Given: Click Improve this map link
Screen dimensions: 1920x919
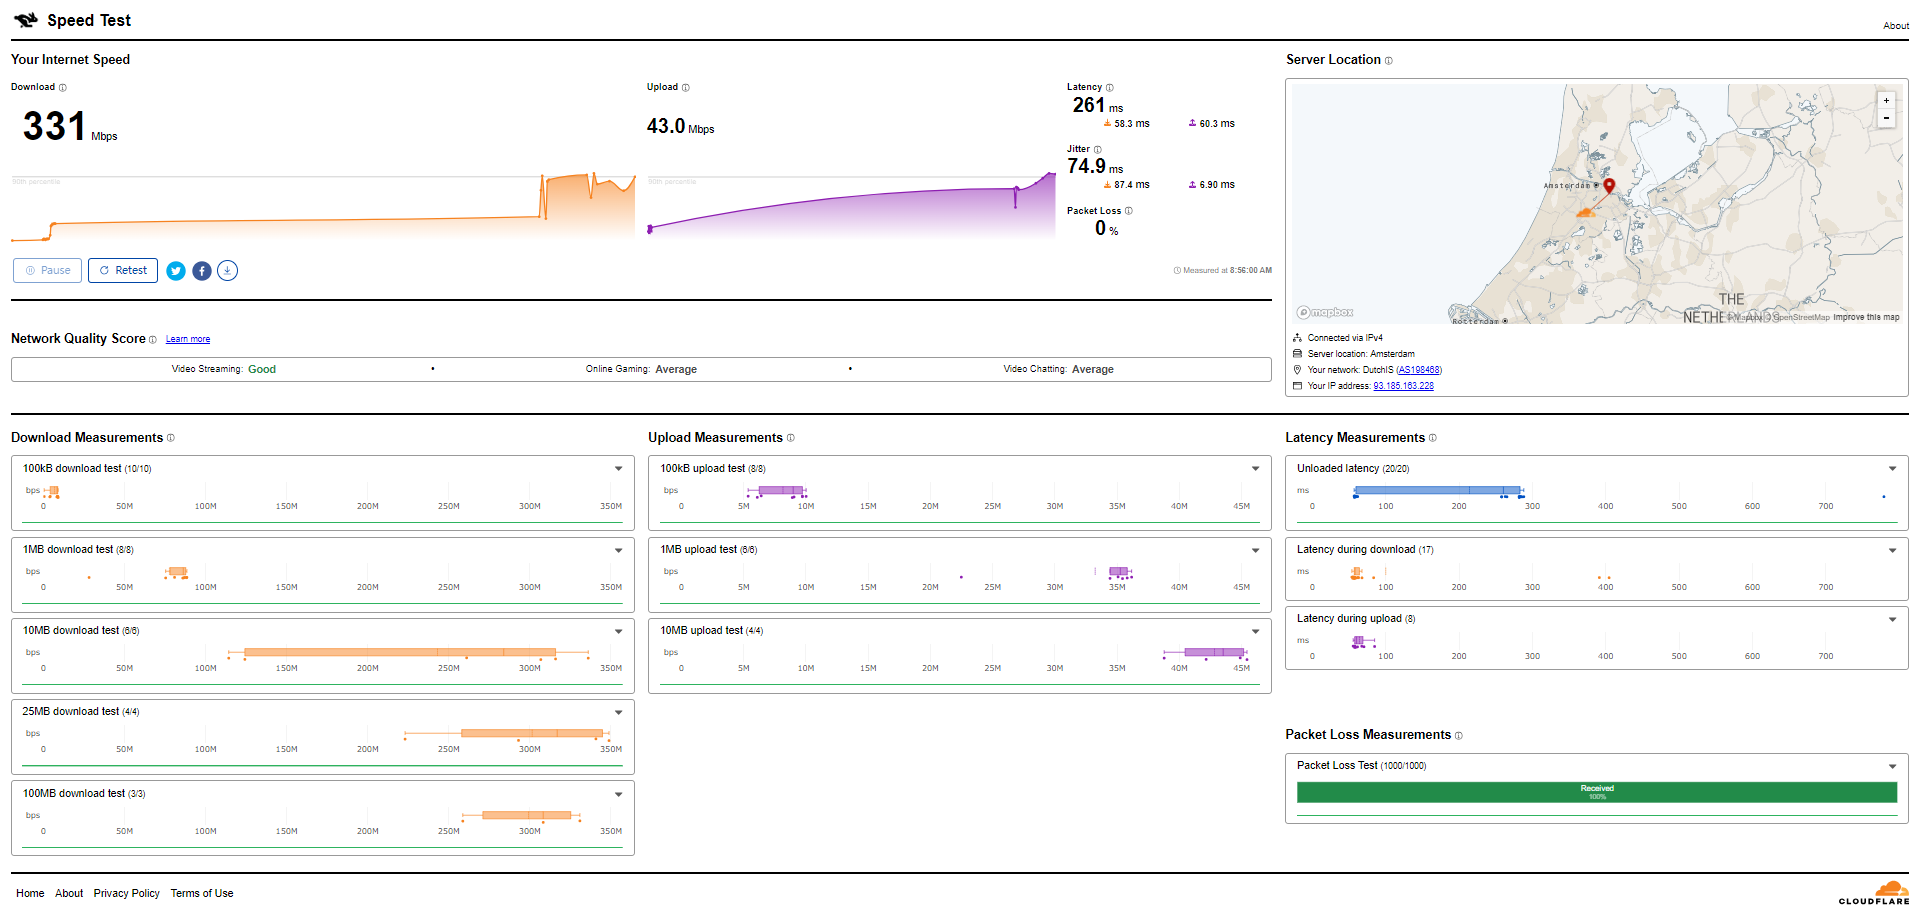Looking at the screenshot, I should tap(1866, 318).
